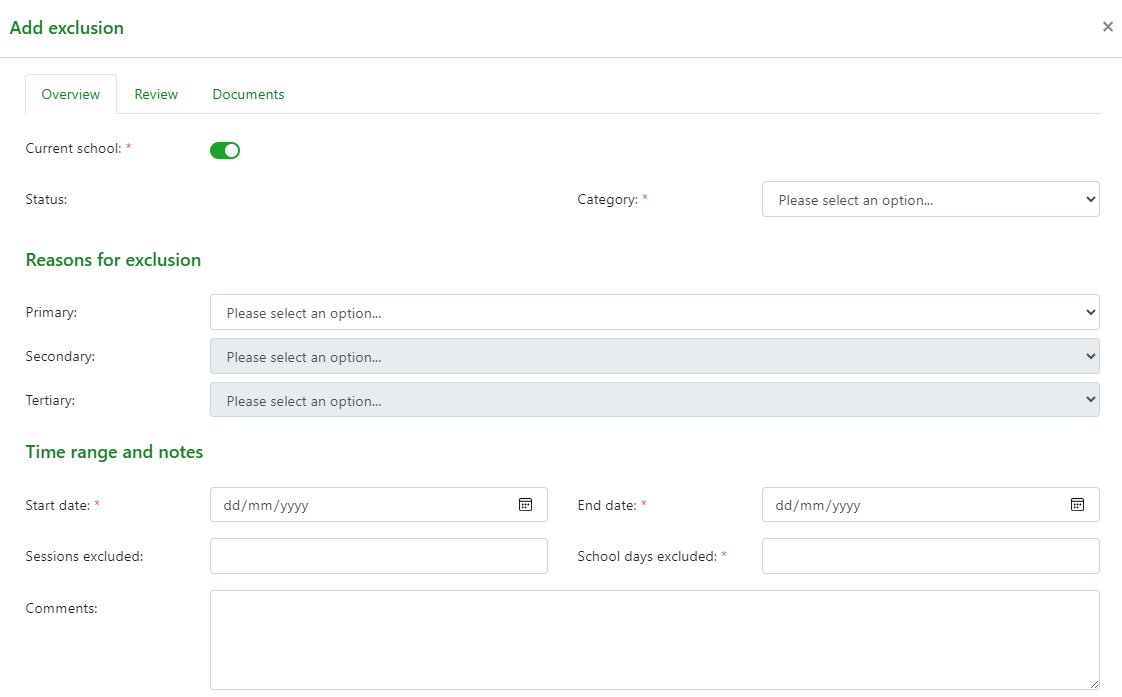Focus the School days excluded field
1122x697 pixels.
930,556
